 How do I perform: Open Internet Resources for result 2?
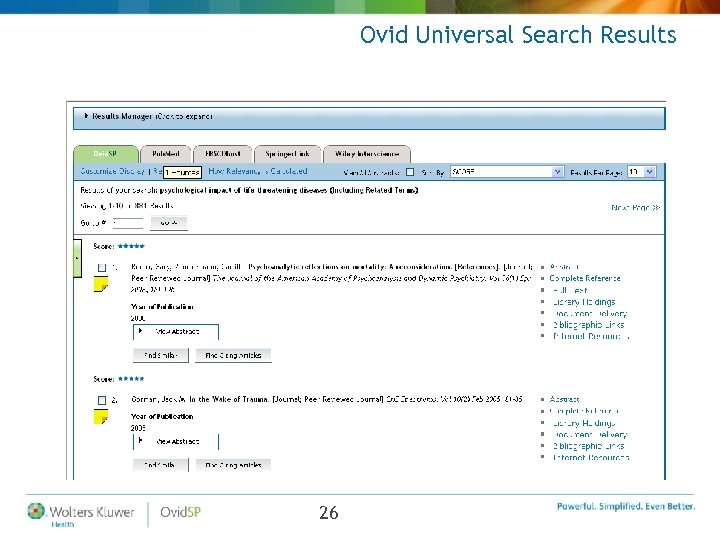(x=591, y=457)
